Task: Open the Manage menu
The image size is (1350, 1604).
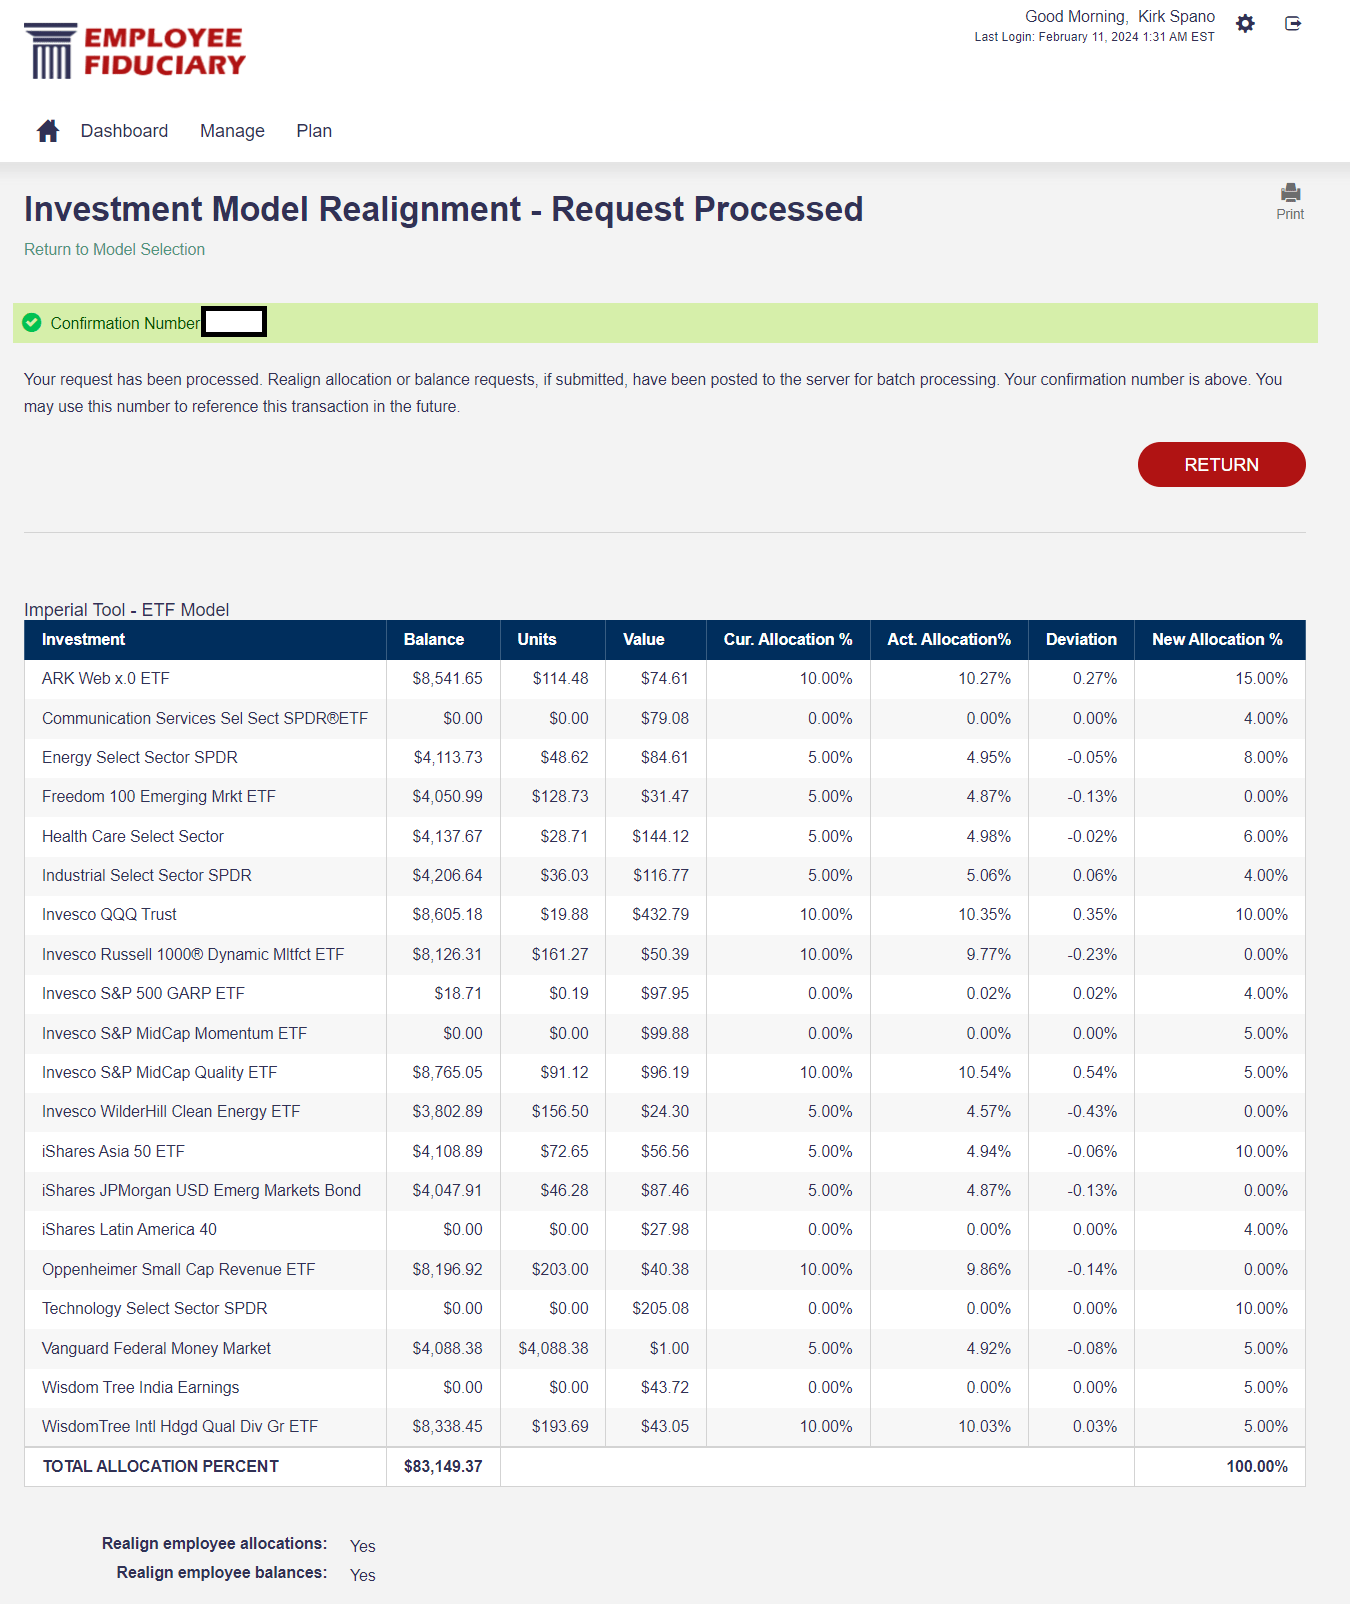Action: pos(232,131)
